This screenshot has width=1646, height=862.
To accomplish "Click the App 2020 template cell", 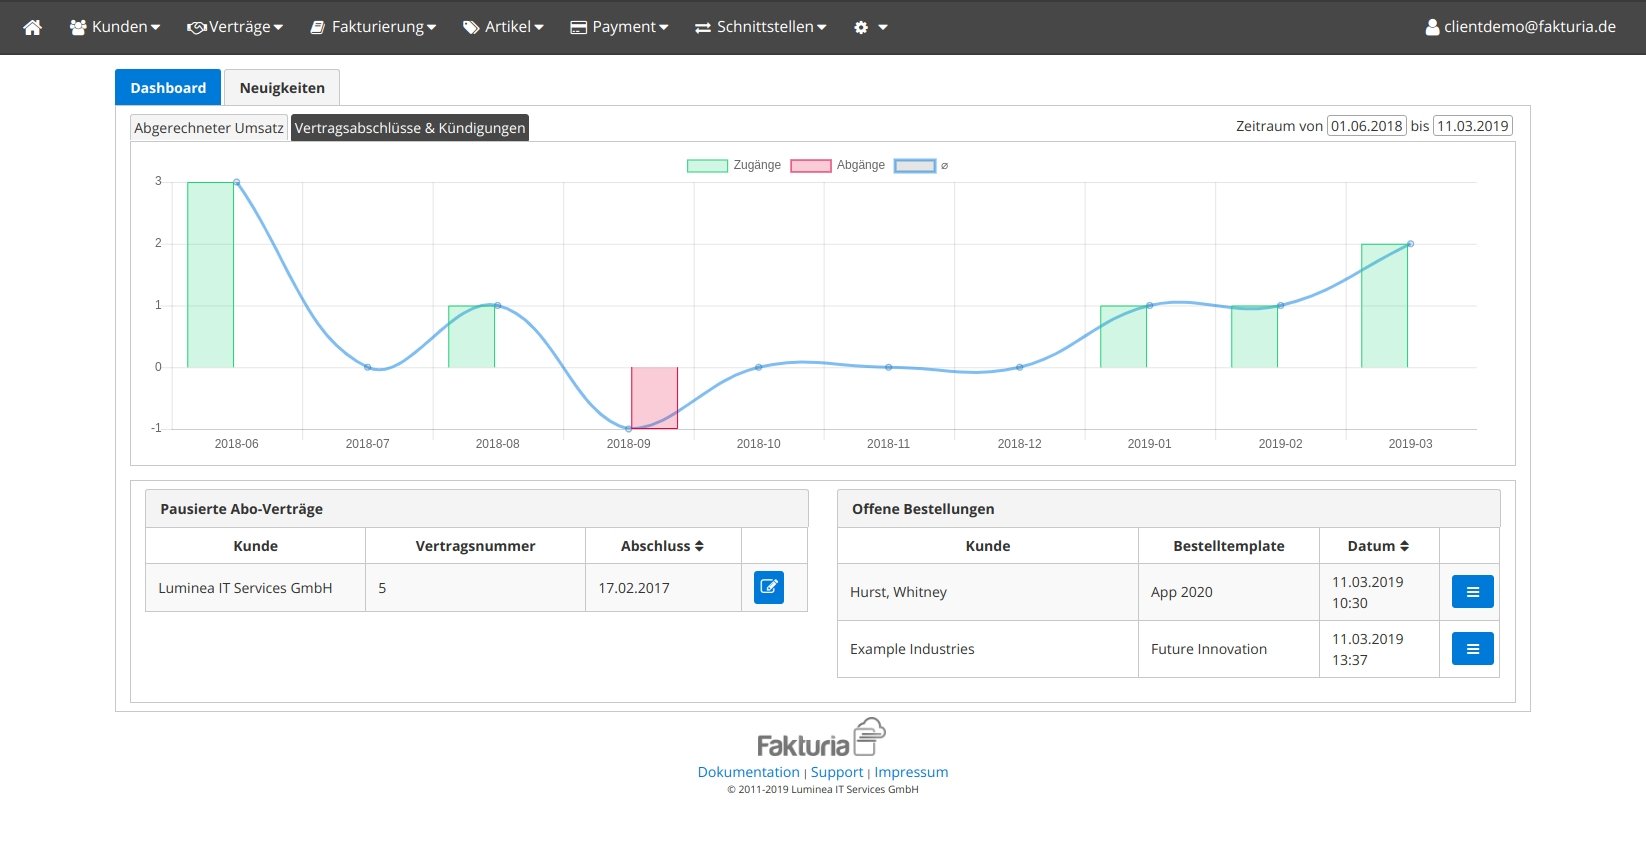I will [1229, 592].
